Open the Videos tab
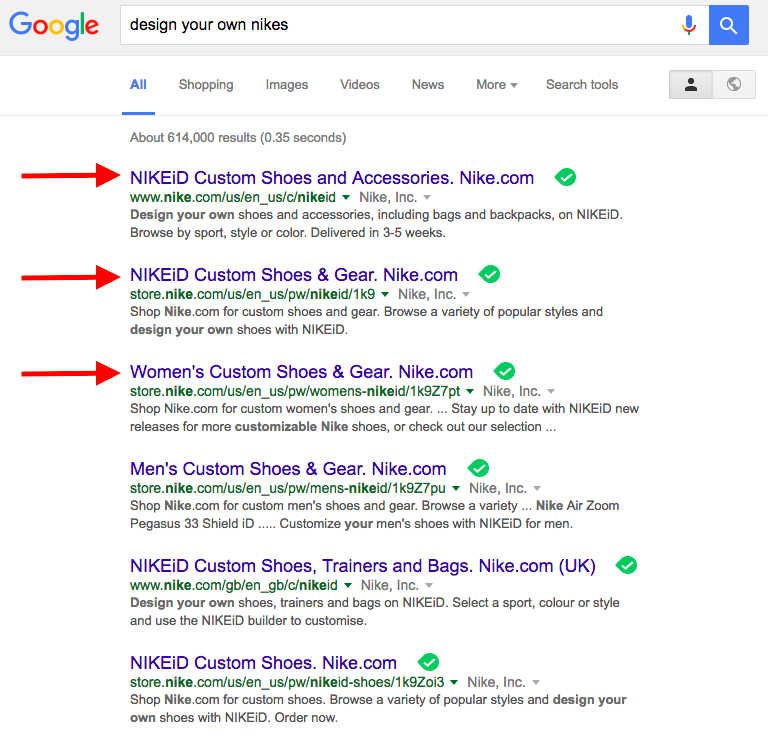This screenshot has width=768, height=741. [360, 85]
